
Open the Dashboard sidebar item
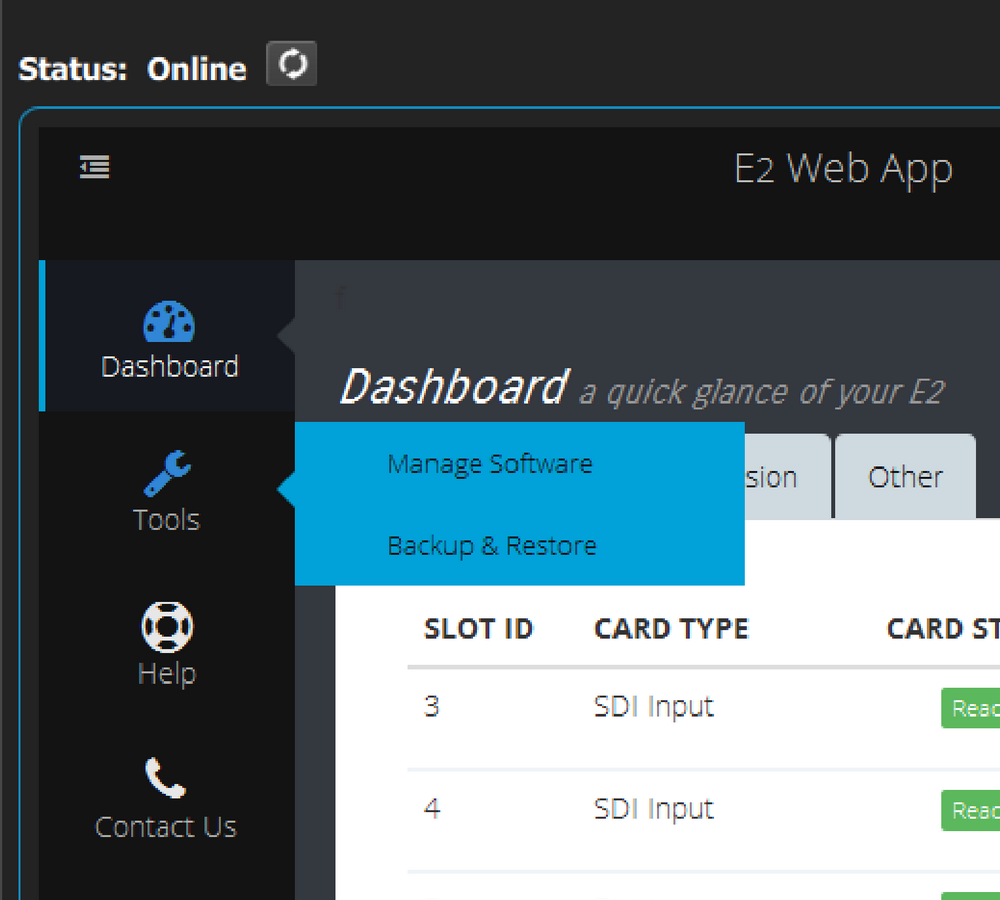pyautogui.click(x=169, y=336)
